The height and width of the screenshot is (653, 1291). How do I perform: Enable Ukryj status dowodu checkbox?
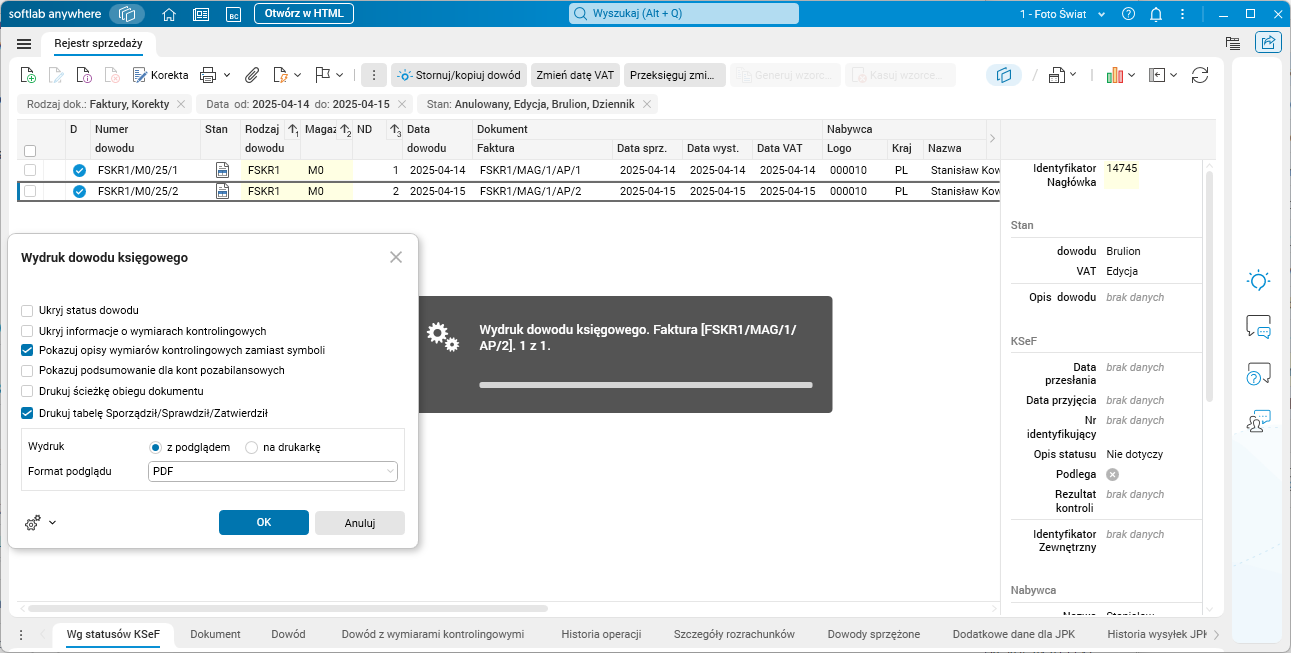point(28,310)
